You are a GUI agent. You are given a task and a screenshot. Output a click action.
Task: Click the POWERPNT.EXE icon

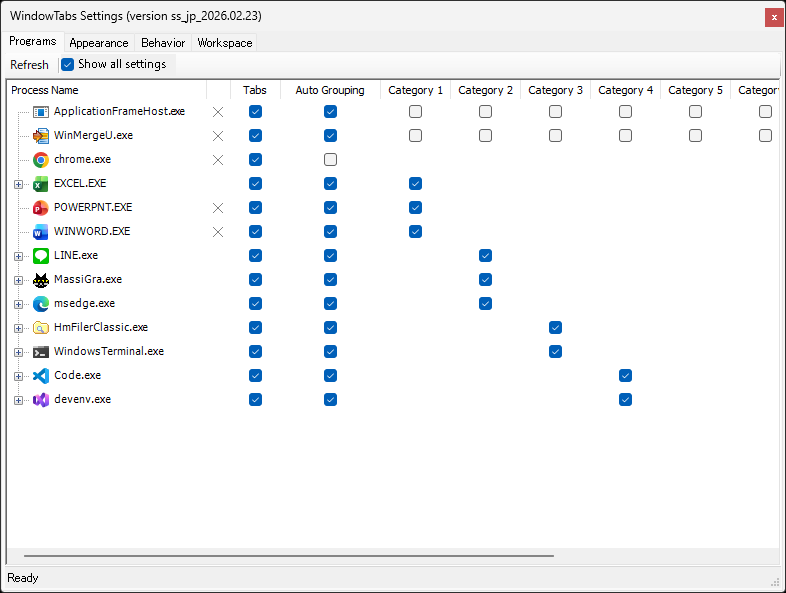coord(41,208)
